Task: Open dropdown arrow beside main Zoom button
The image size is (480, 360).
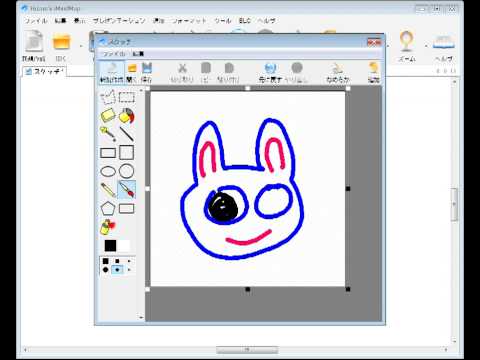Action: (426, 46)
